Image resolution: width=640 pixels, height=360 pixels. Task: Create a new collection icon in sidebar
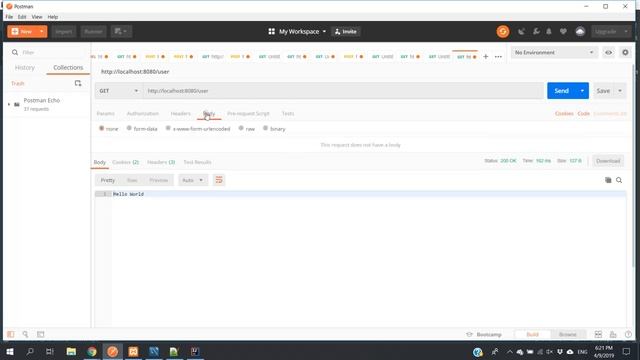78,83
